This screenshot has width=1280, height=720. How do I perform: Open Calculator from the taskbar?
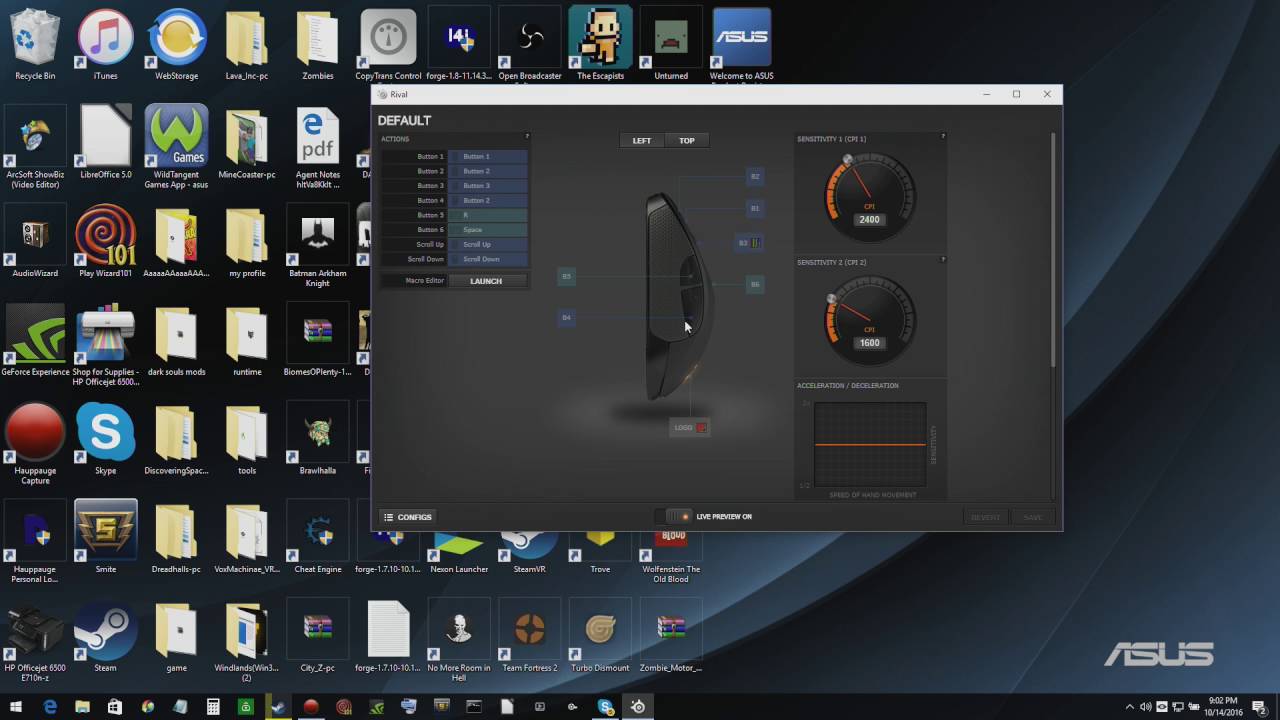pyautogui.click(x=213, y=706)
